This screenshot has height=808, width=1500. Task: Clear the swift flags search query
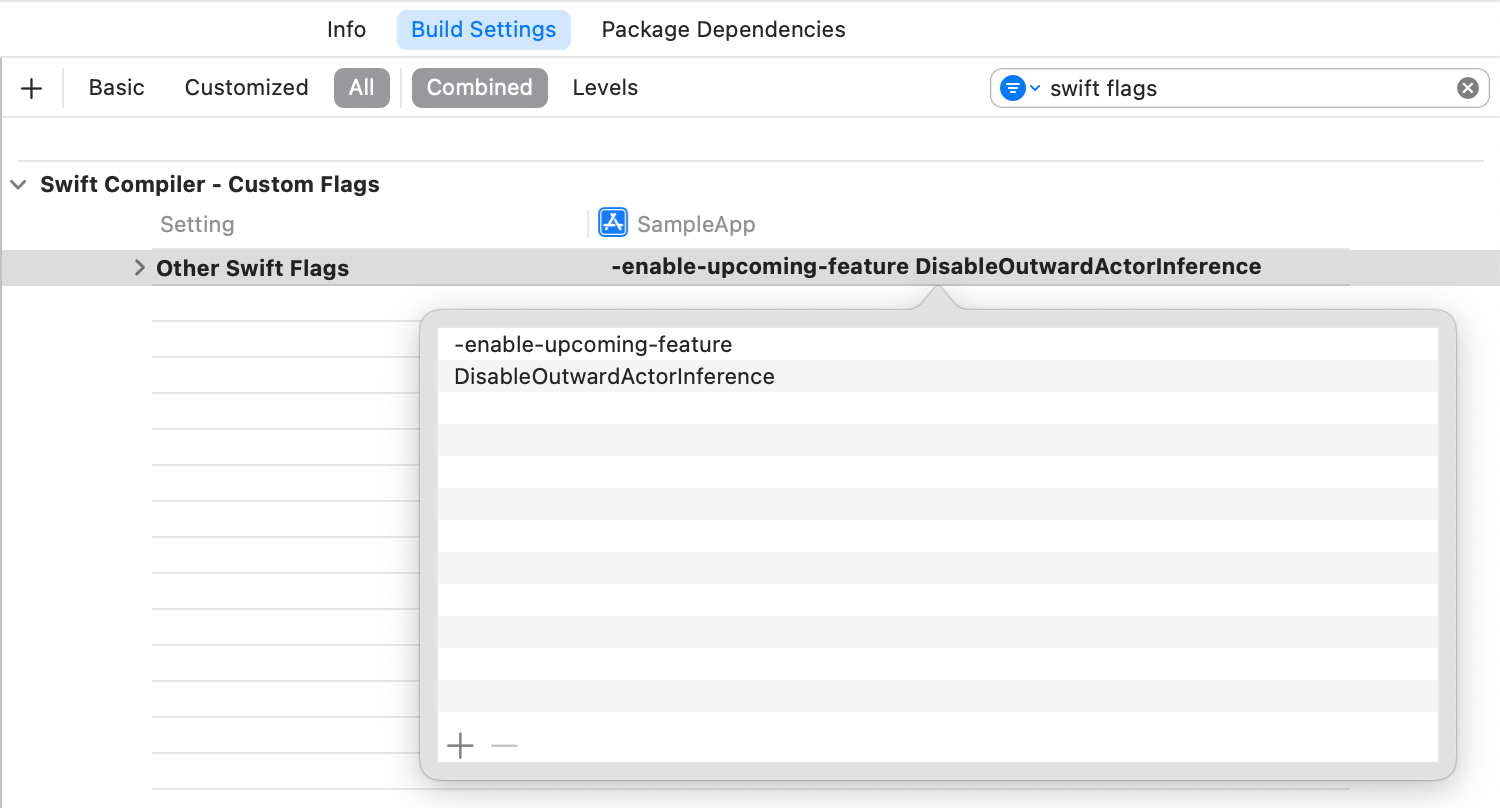[1467, 87]
